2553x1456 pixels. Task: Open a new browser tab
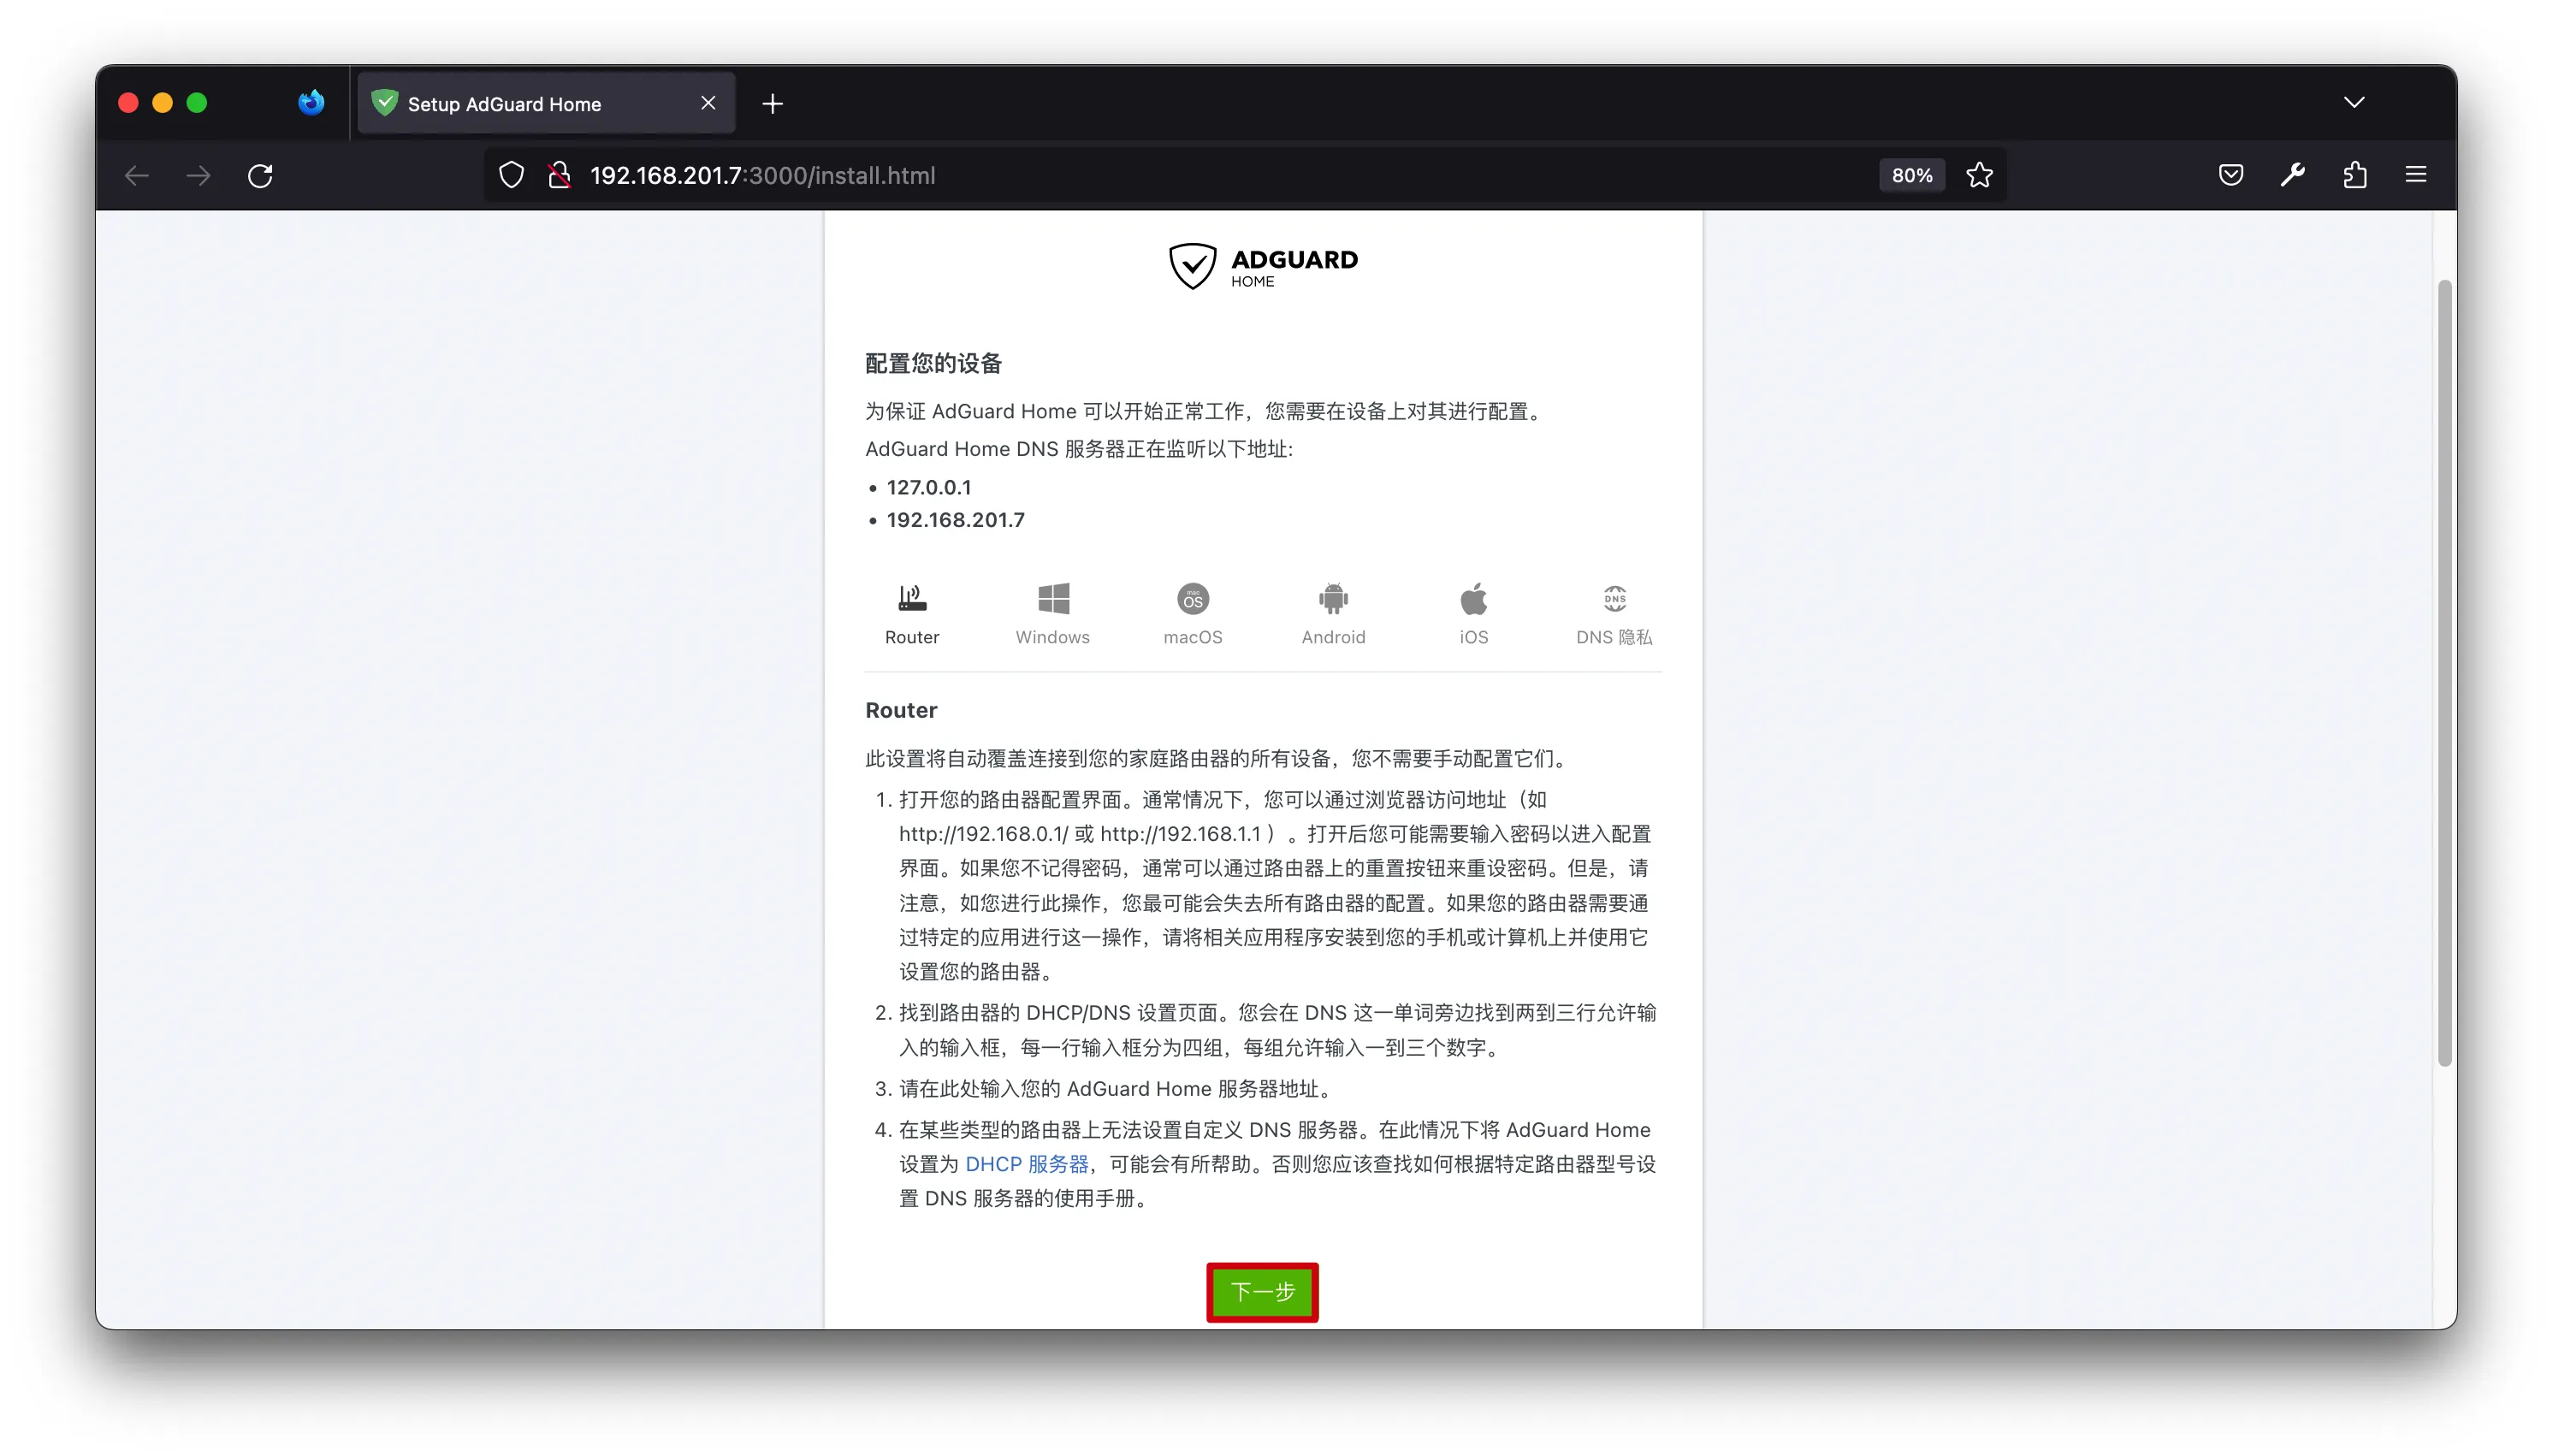click(x=772, y=103)
